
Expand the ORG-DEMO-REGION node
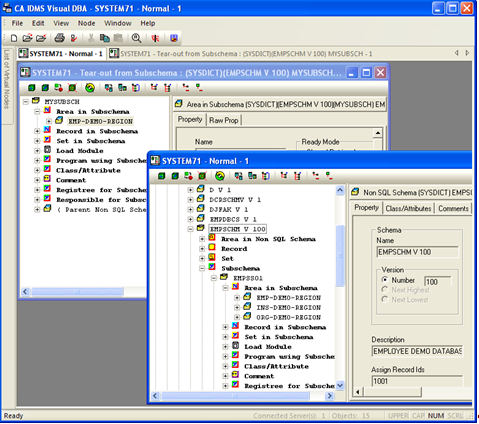(237, 317)
